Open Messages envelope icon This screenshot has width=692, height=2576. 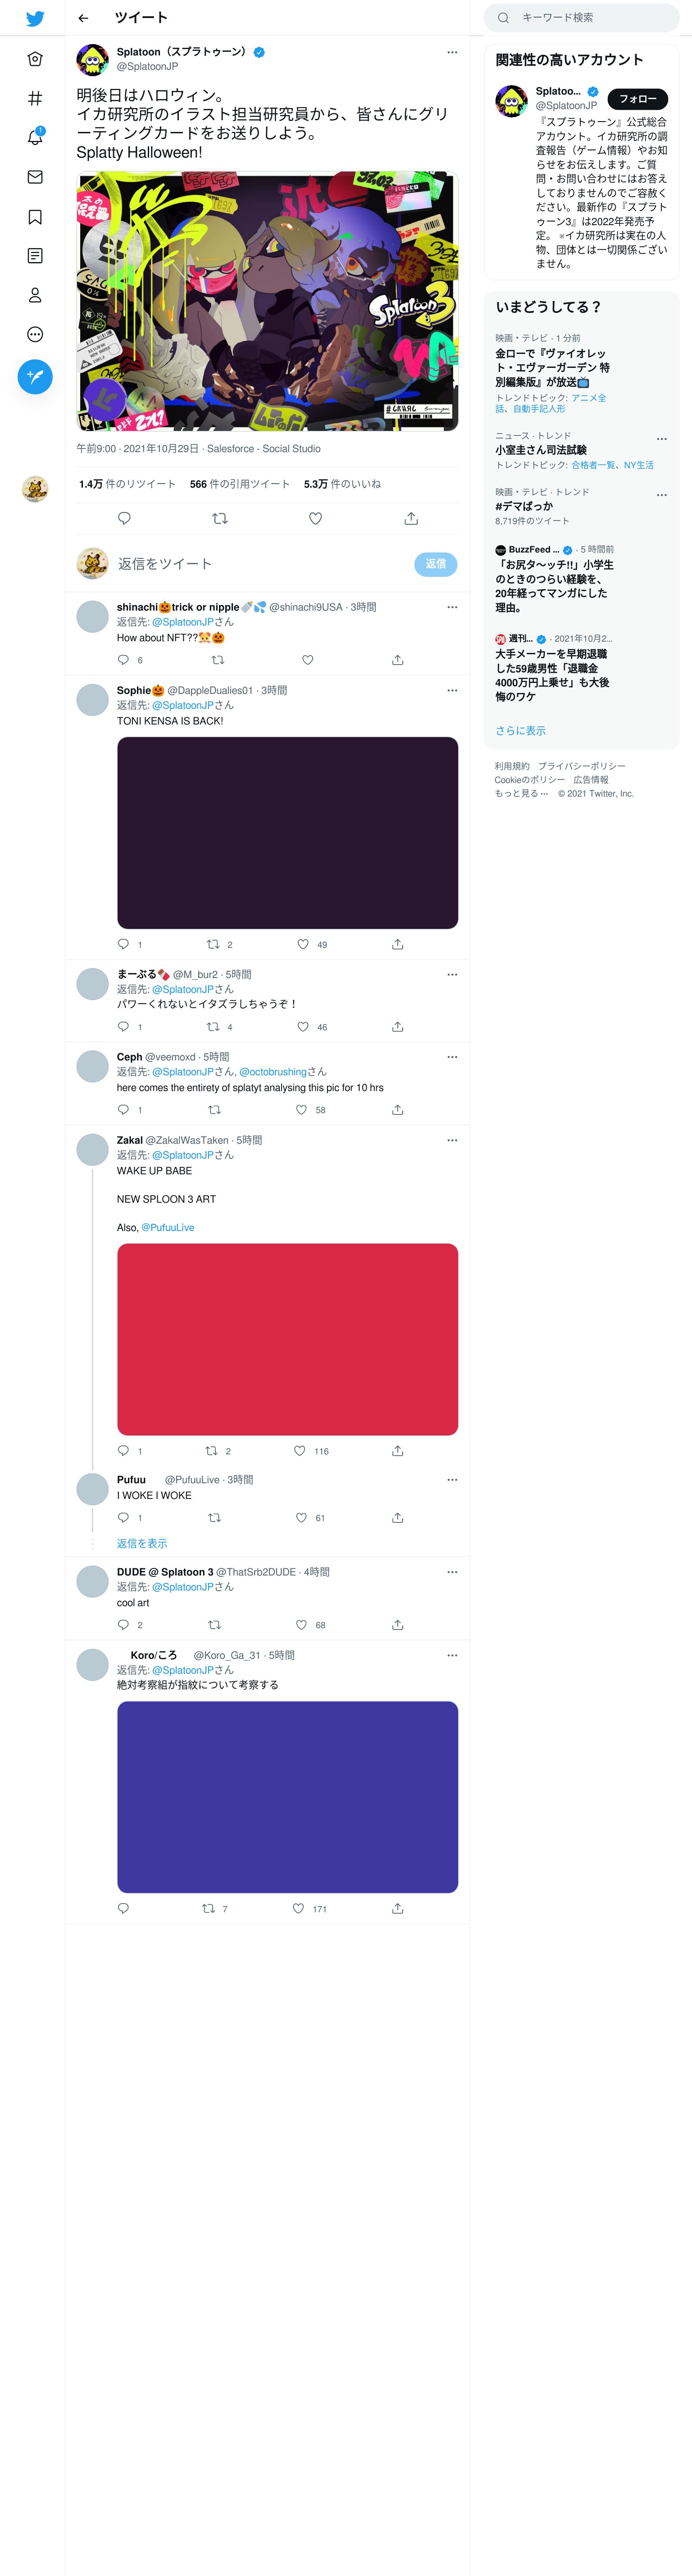pyautogui.click(x=35, y=177)
